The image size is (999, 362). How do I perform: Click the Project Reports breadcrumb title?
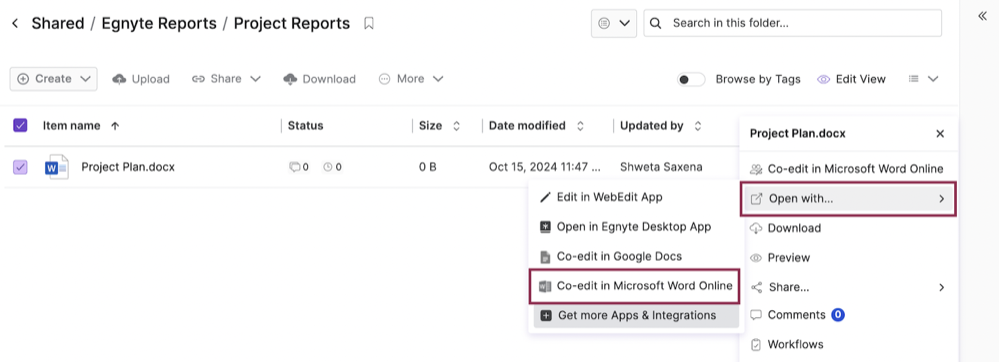tap(292, 24)
